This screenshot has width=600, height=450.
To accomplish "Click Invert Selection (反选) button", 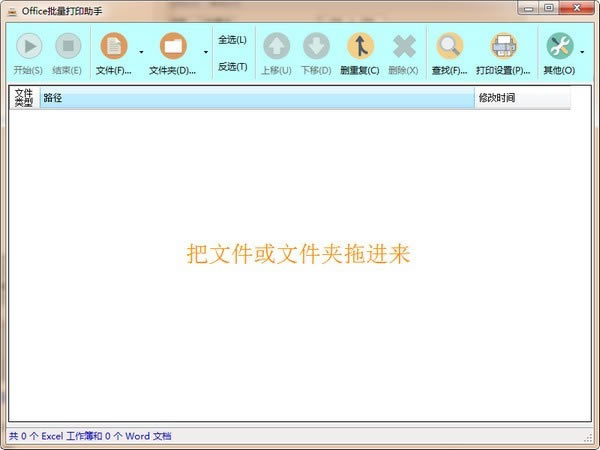I will point(232,67).
